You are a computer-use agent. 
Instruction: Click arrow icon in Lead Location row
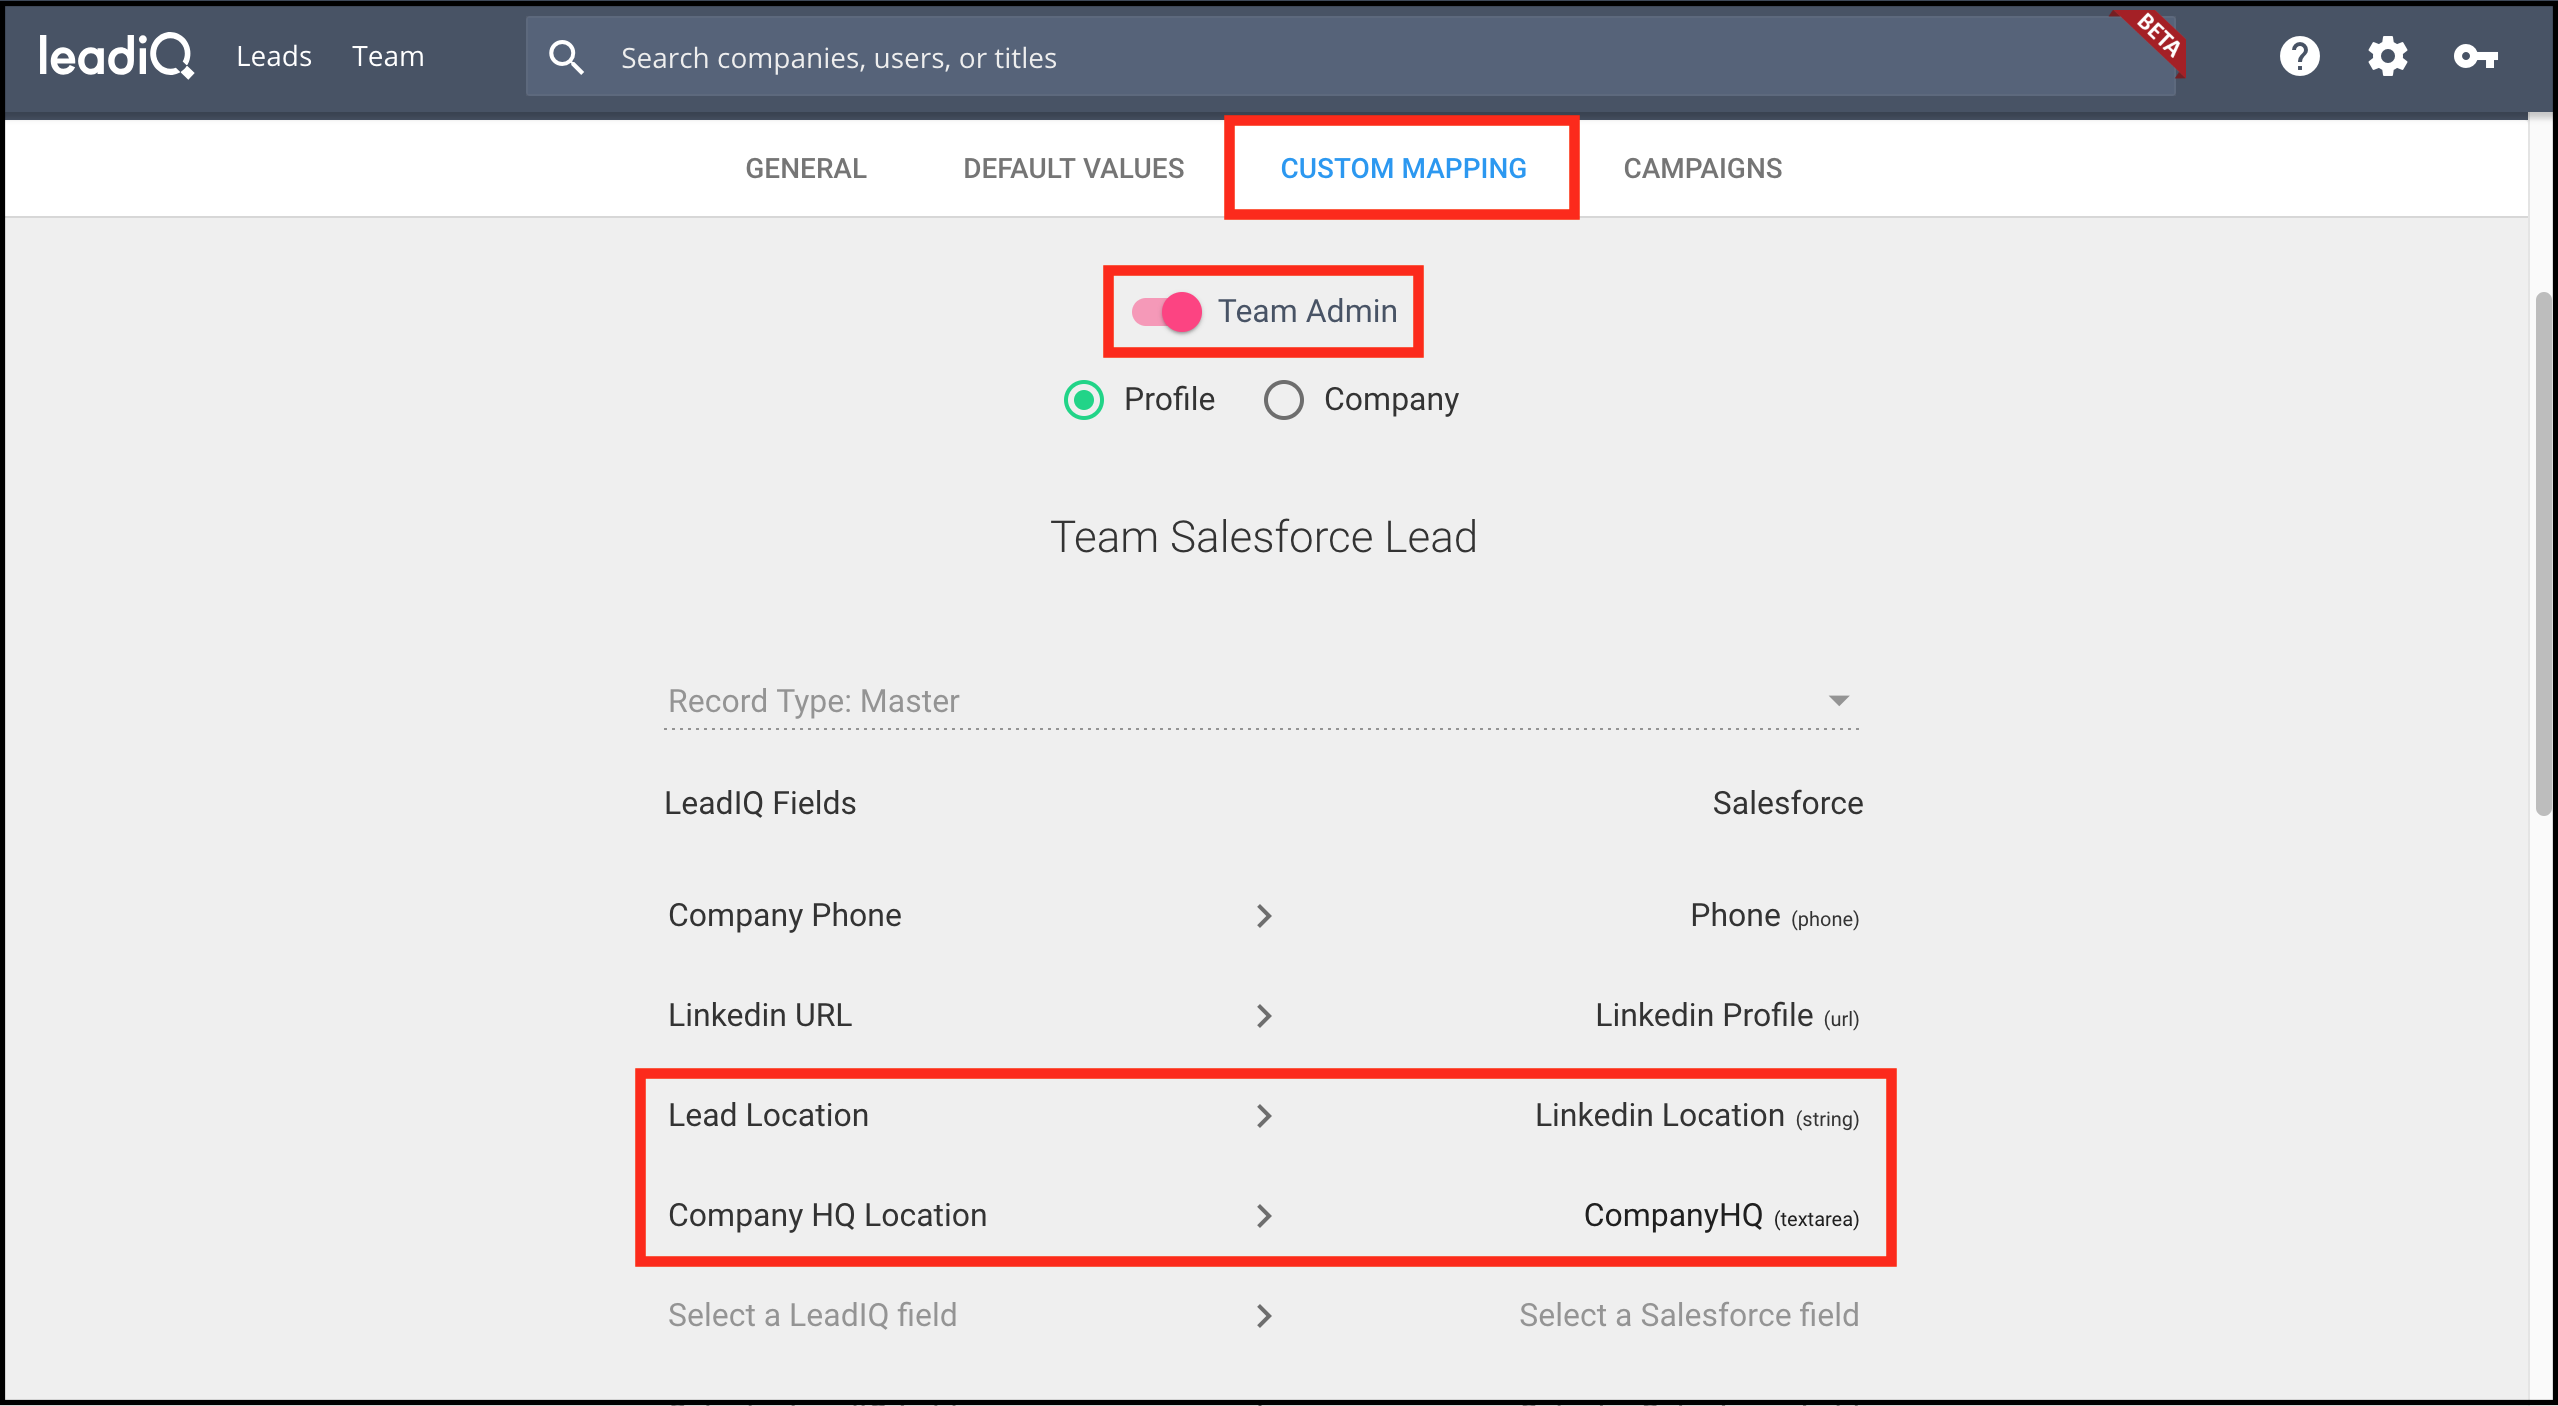pos(1264,1116)
